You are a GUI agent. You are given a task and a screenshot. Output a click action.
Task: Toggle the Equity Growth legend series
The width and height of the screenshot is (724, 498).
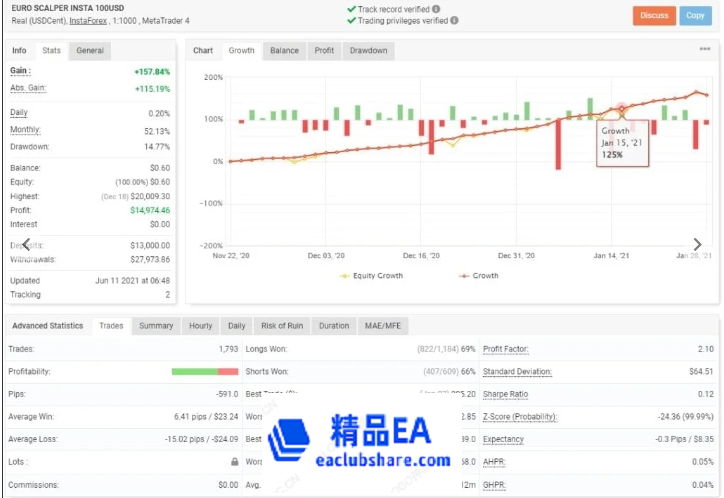(x=371, y=276)
